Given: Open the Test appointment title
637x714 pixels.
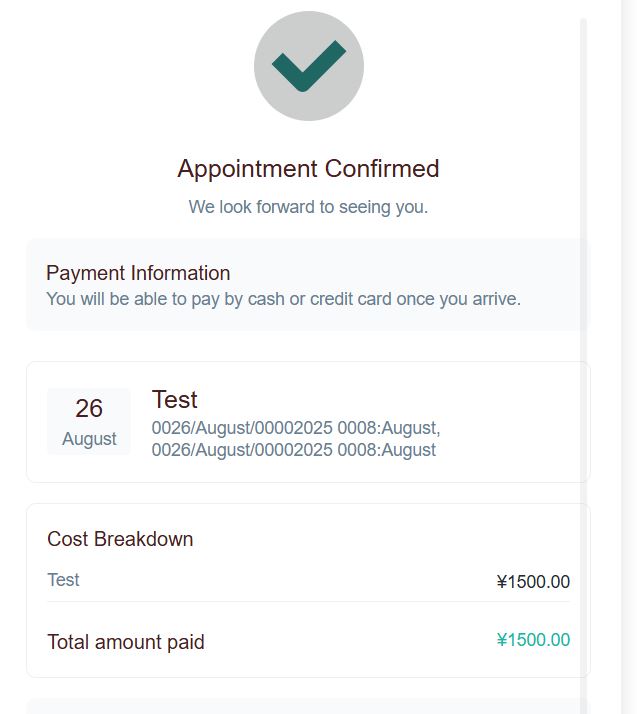Looking at the screenshot, I should [x=175, y=400].
